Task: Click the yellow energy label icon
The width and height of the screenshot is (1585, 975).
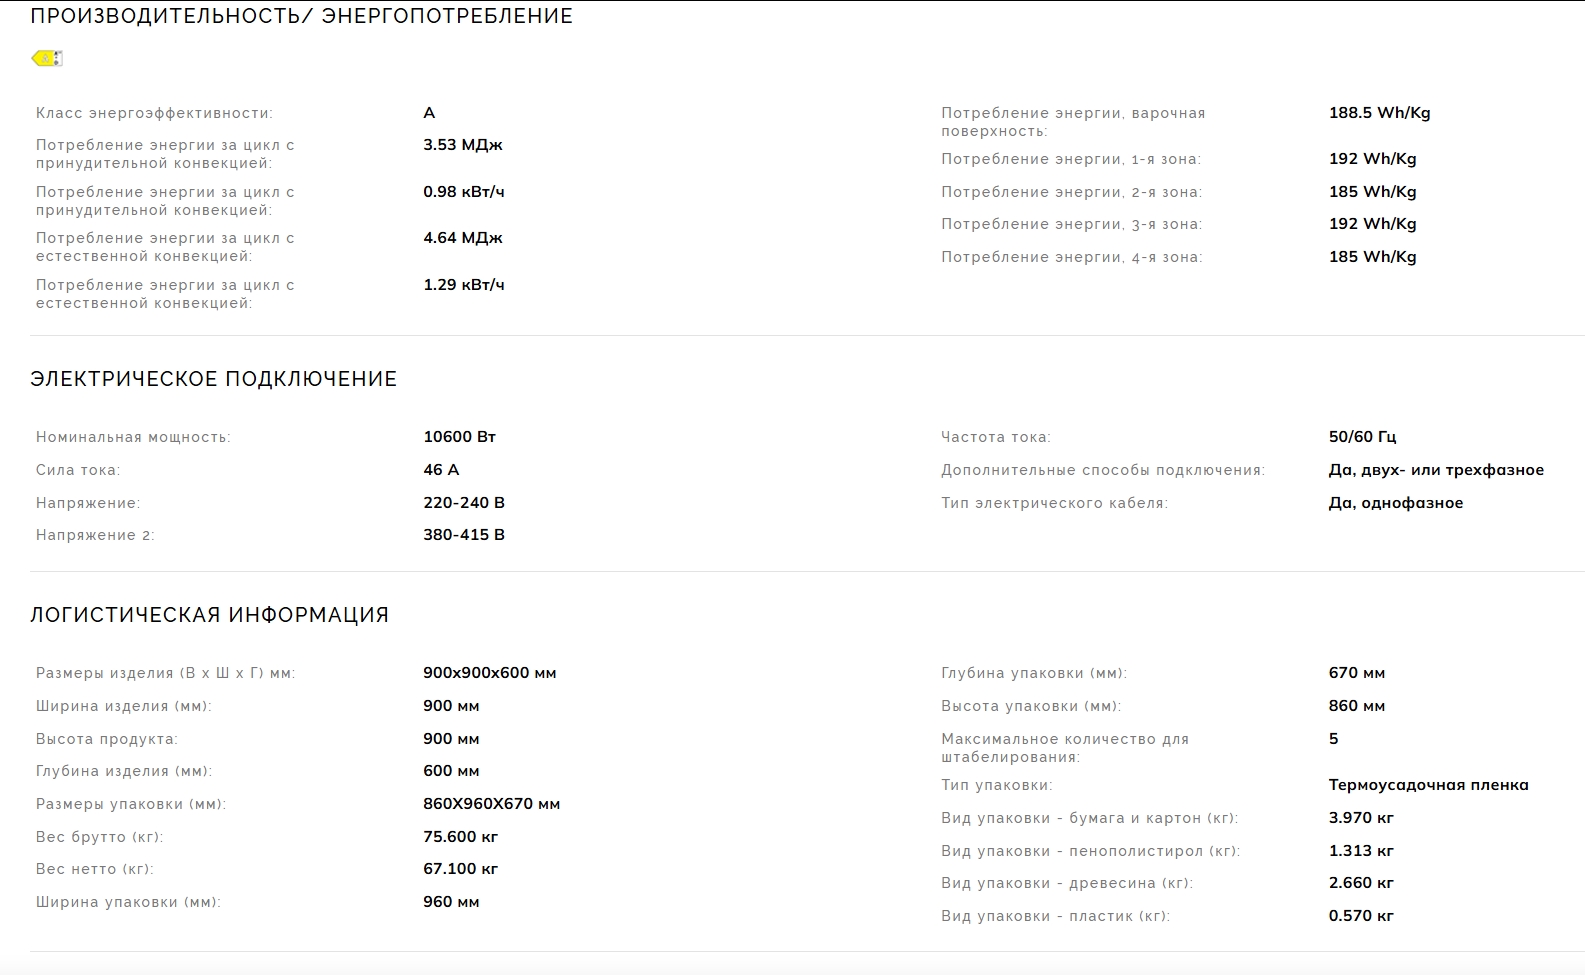Action: pyautogui.click(x=47, y=58)
